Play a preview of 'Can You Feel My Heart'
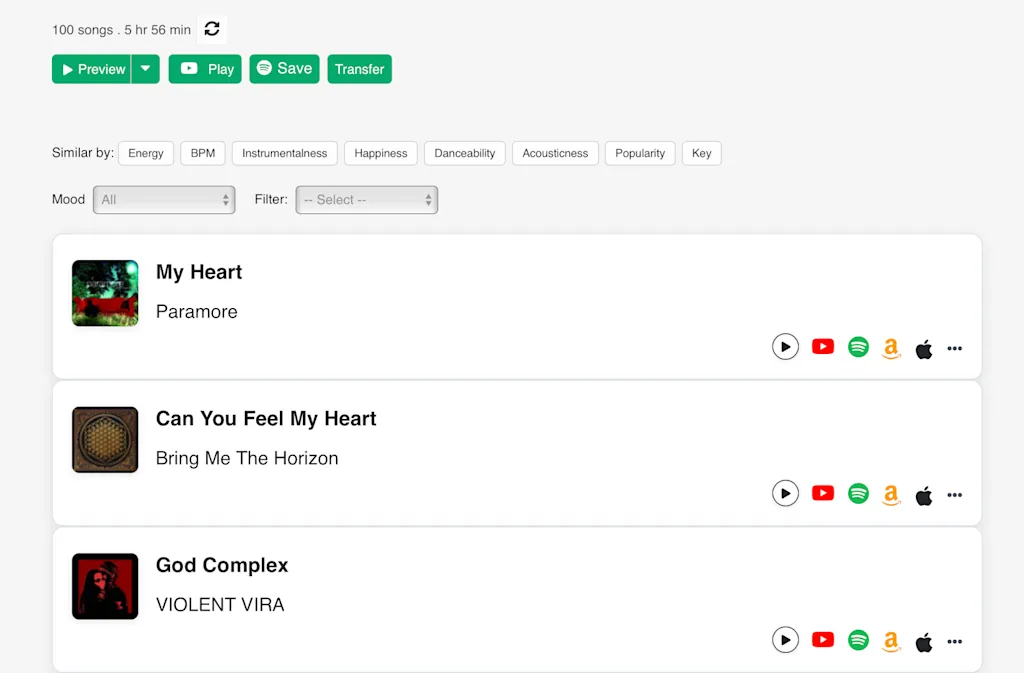The height and width of the screenshot is (673, 1024). (x=785, y=493)
